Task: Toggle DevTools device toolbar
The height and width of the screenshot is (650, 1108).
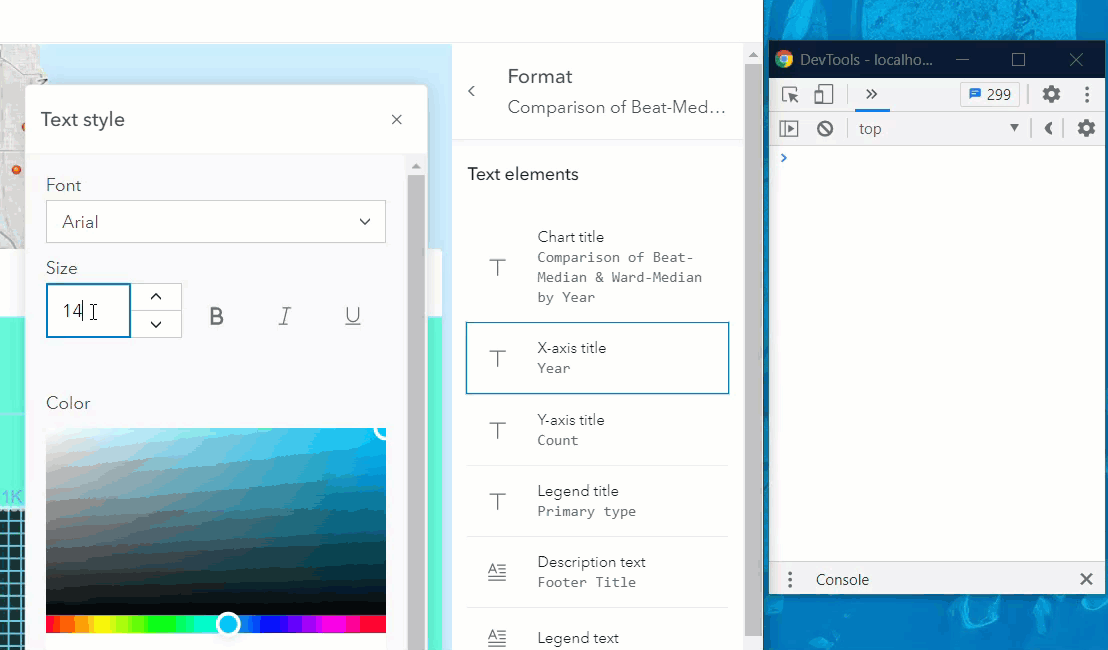Action: click(x=823, y=94)
